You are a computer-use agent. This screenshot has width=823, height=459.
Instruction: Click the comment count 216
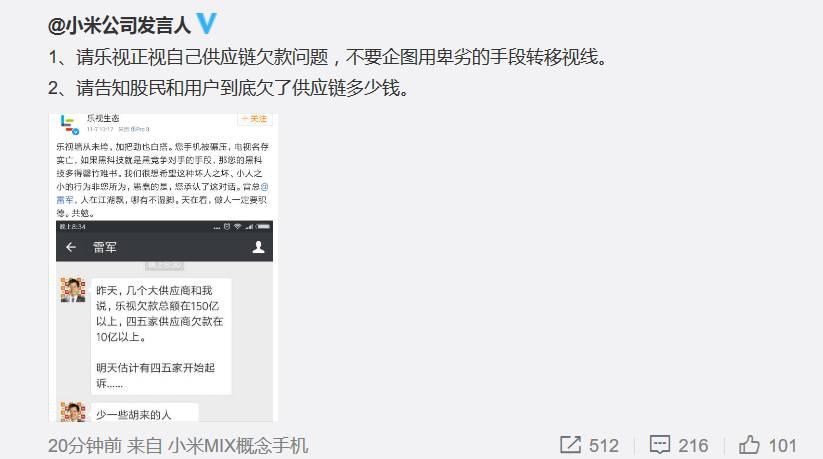click(693, 446)
